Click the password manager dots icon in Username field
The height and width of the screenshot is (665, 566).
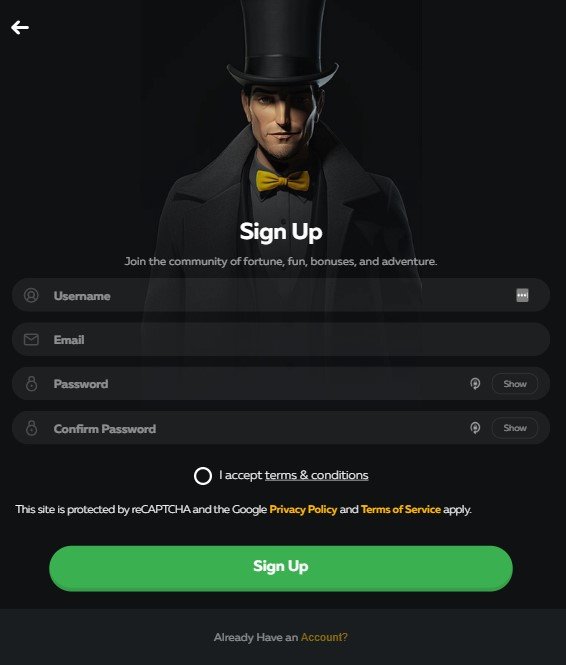[x=522, y=295]
